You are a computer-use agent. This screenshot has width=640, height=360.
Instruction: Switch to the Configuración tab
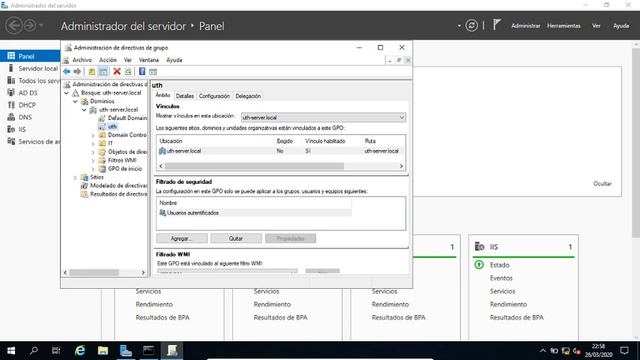[x=214, y=96]
